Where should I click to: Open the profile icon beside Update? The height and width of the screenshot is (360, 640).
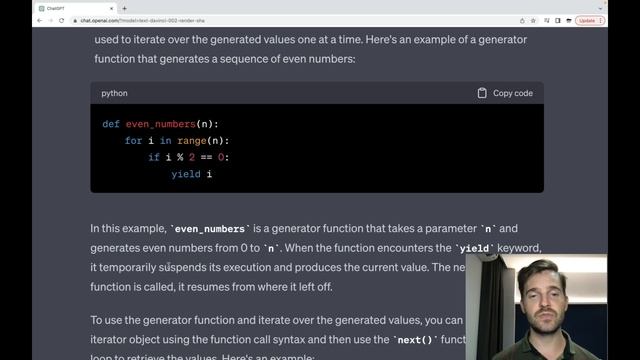pyautogui.click(x=569, y=20)
